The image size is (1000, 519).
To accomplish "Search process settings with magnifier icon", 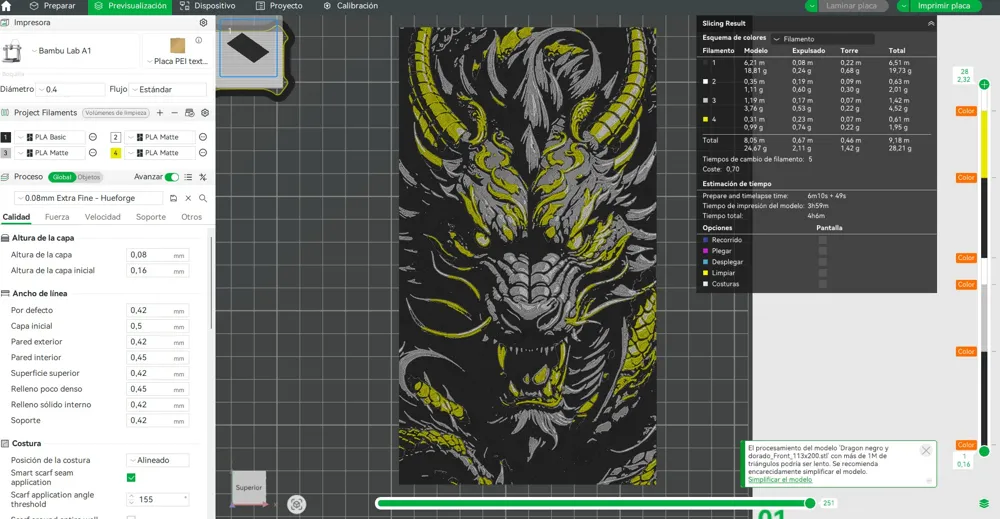I will [x=203, y=198].
